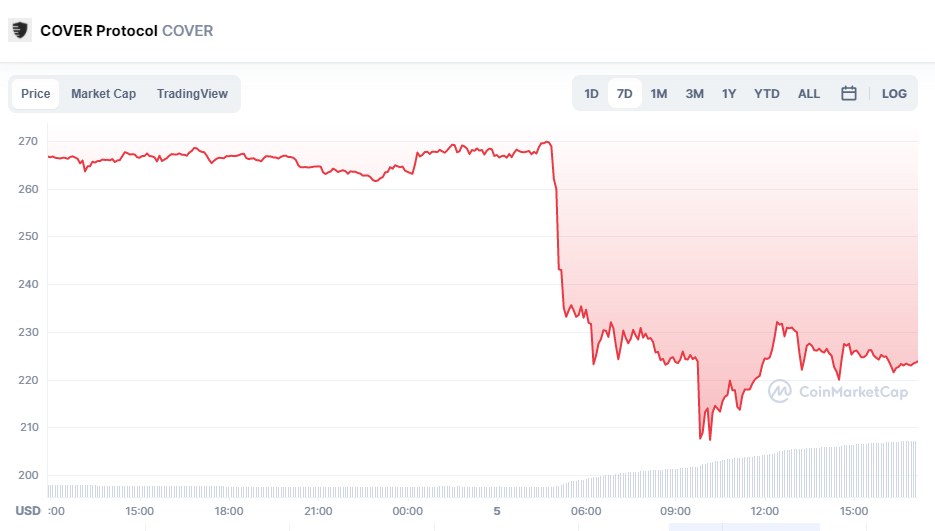The height and width of the screenshot is (531, 935).
Task: Select the 1M time range
Action: click(659, 94)
